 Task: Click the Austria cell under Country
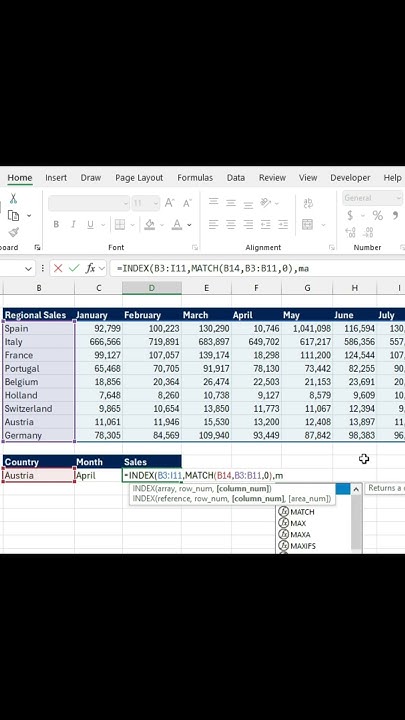39,476
